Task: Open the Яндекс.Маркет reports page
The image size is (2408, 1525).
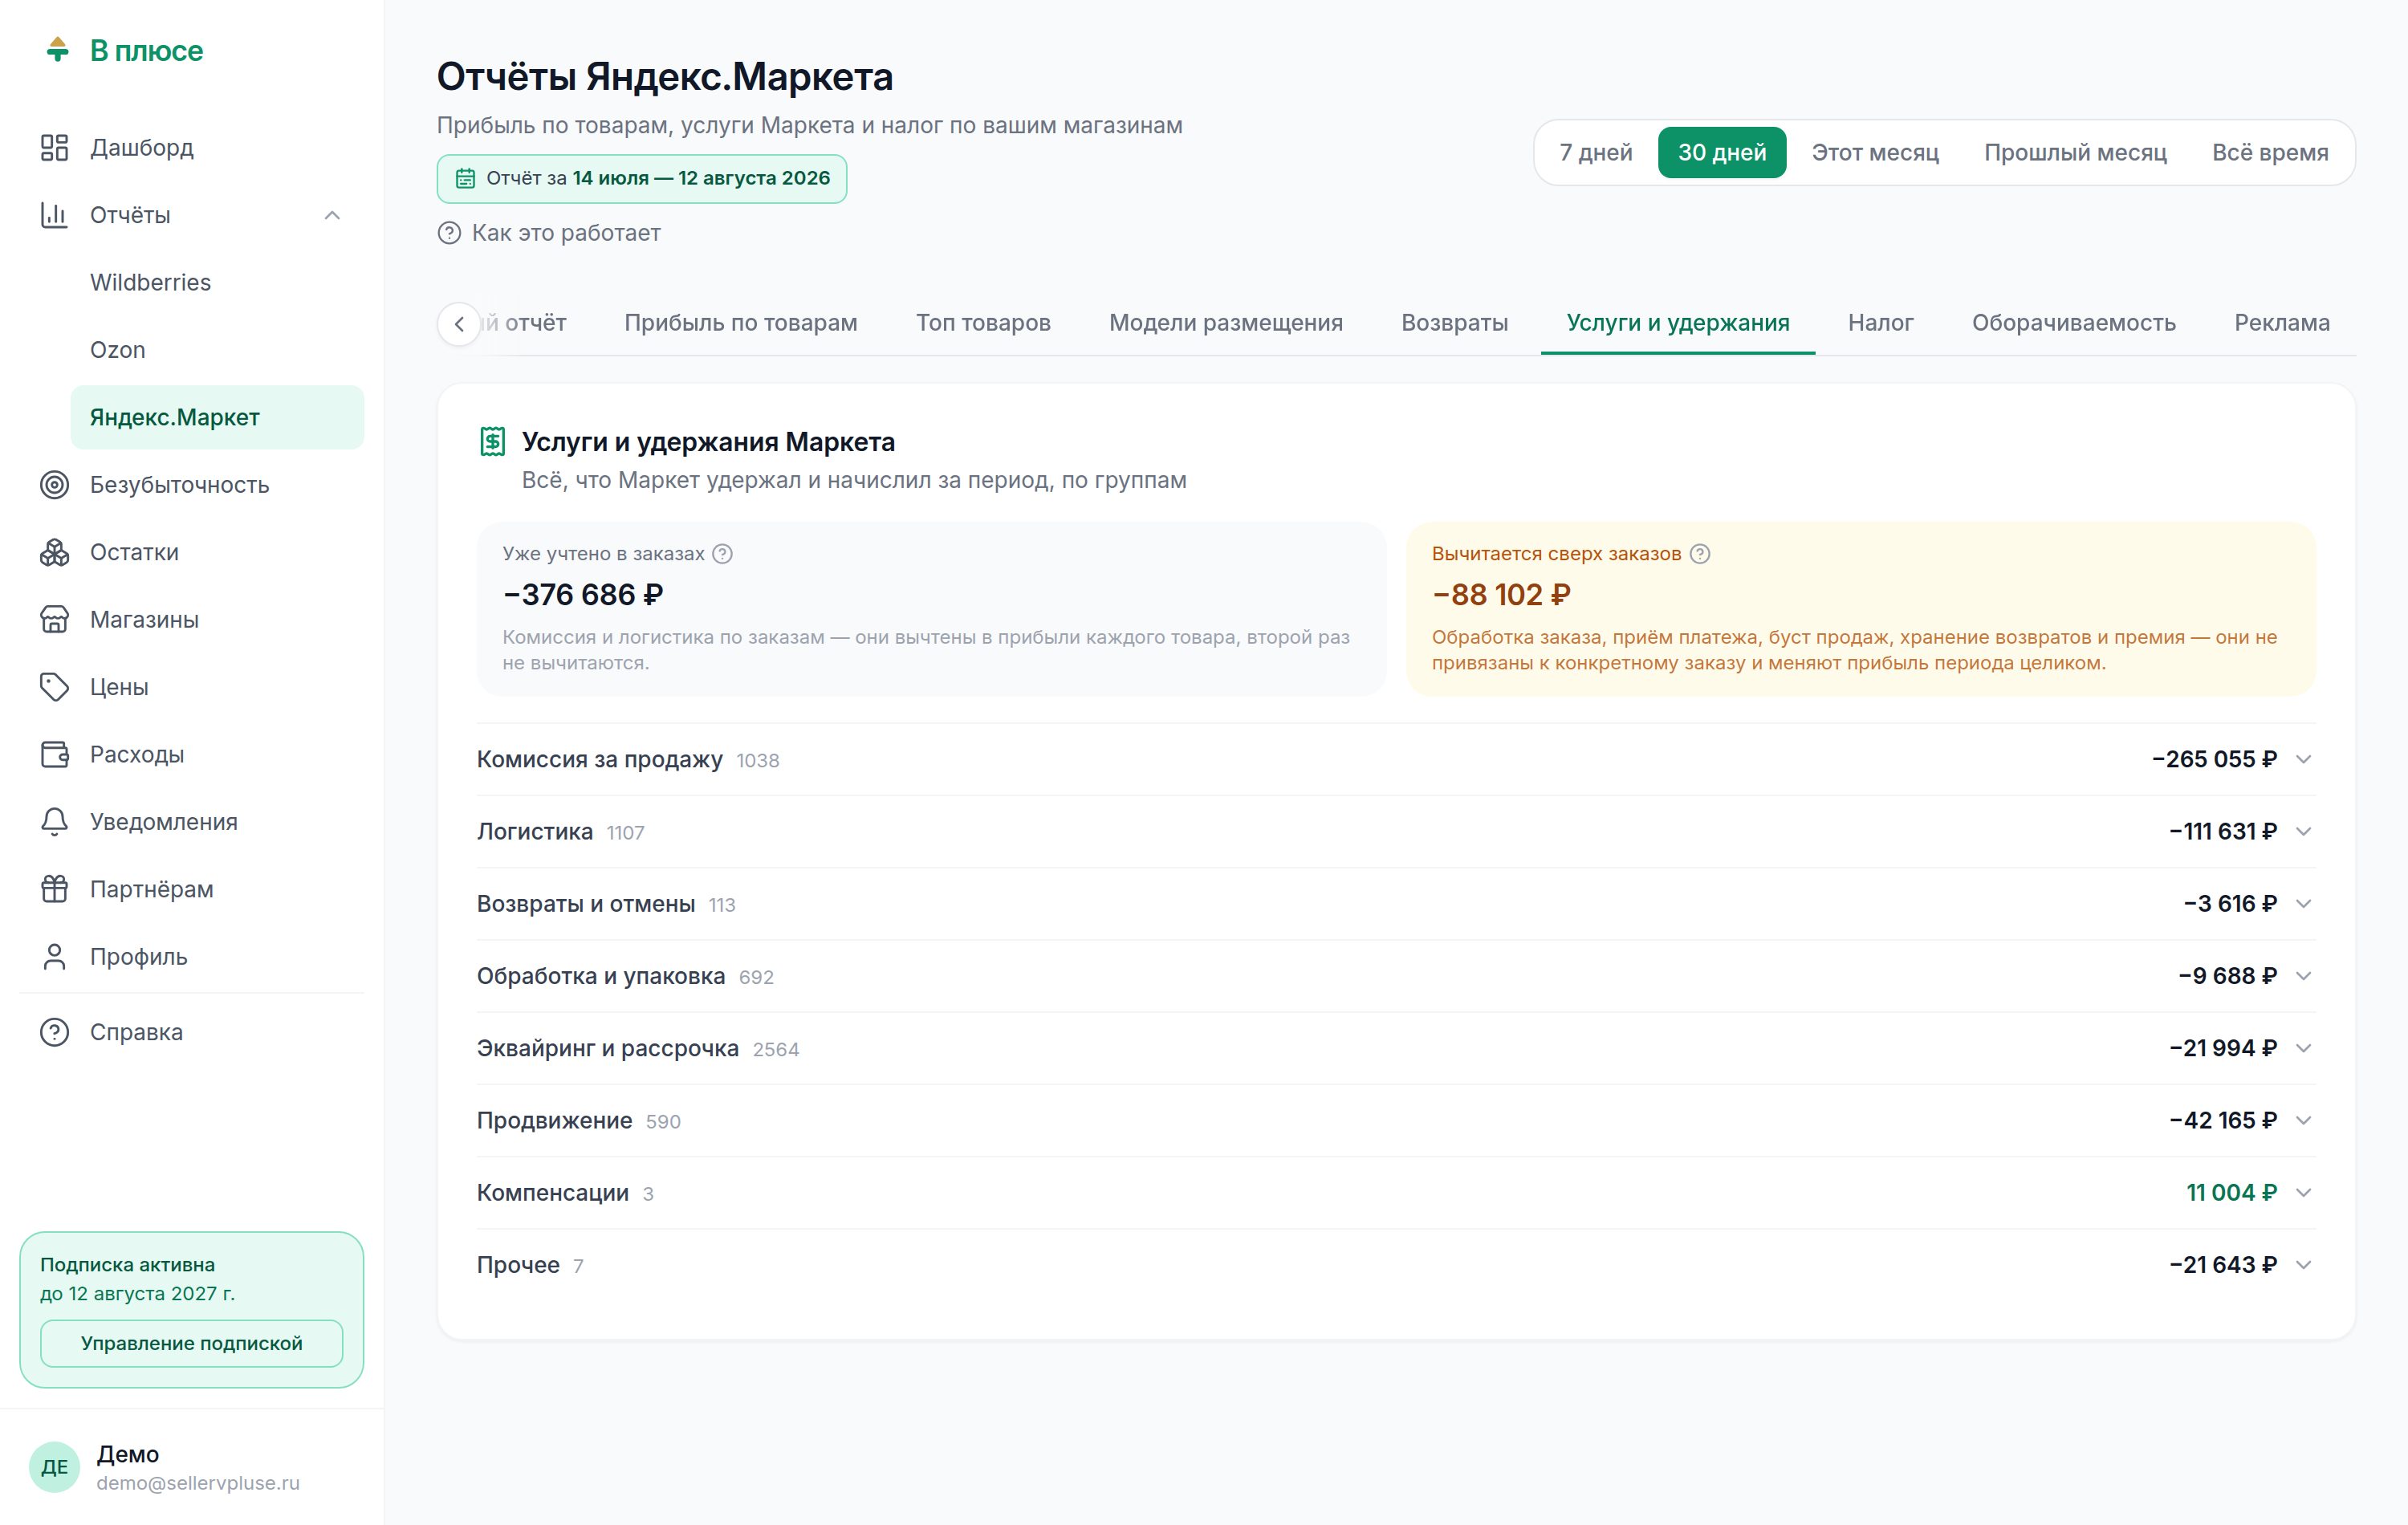Action: (x=217, y=417)
